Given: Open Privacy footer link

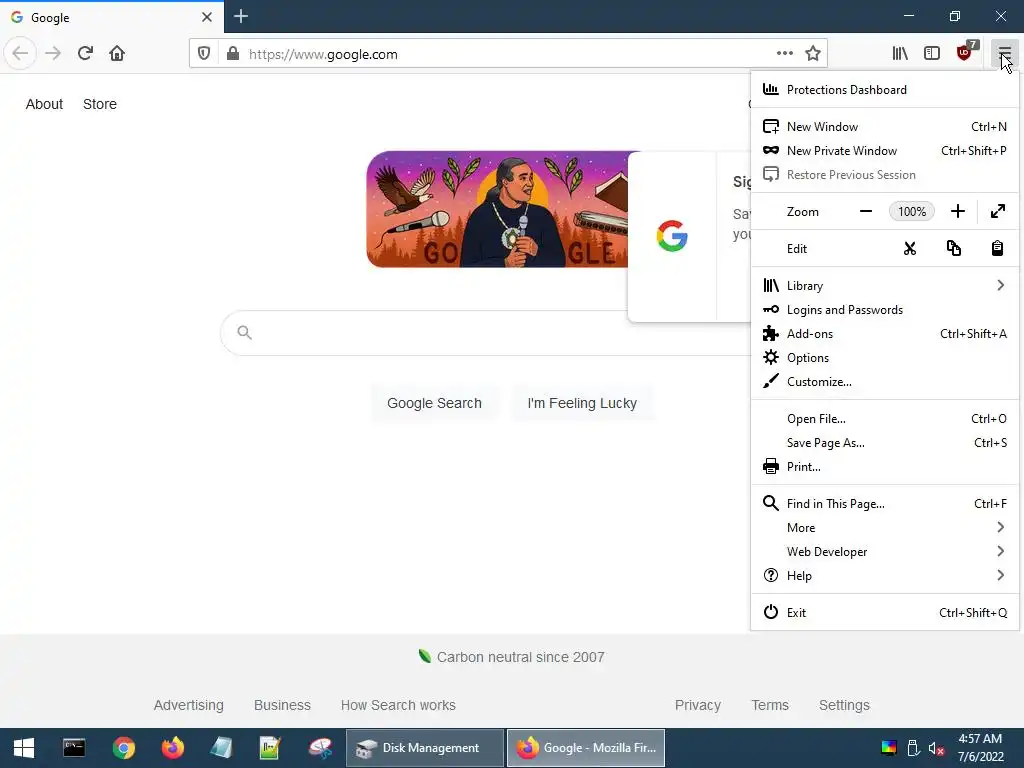Looking at the screenshot, I should click(697, 705).
